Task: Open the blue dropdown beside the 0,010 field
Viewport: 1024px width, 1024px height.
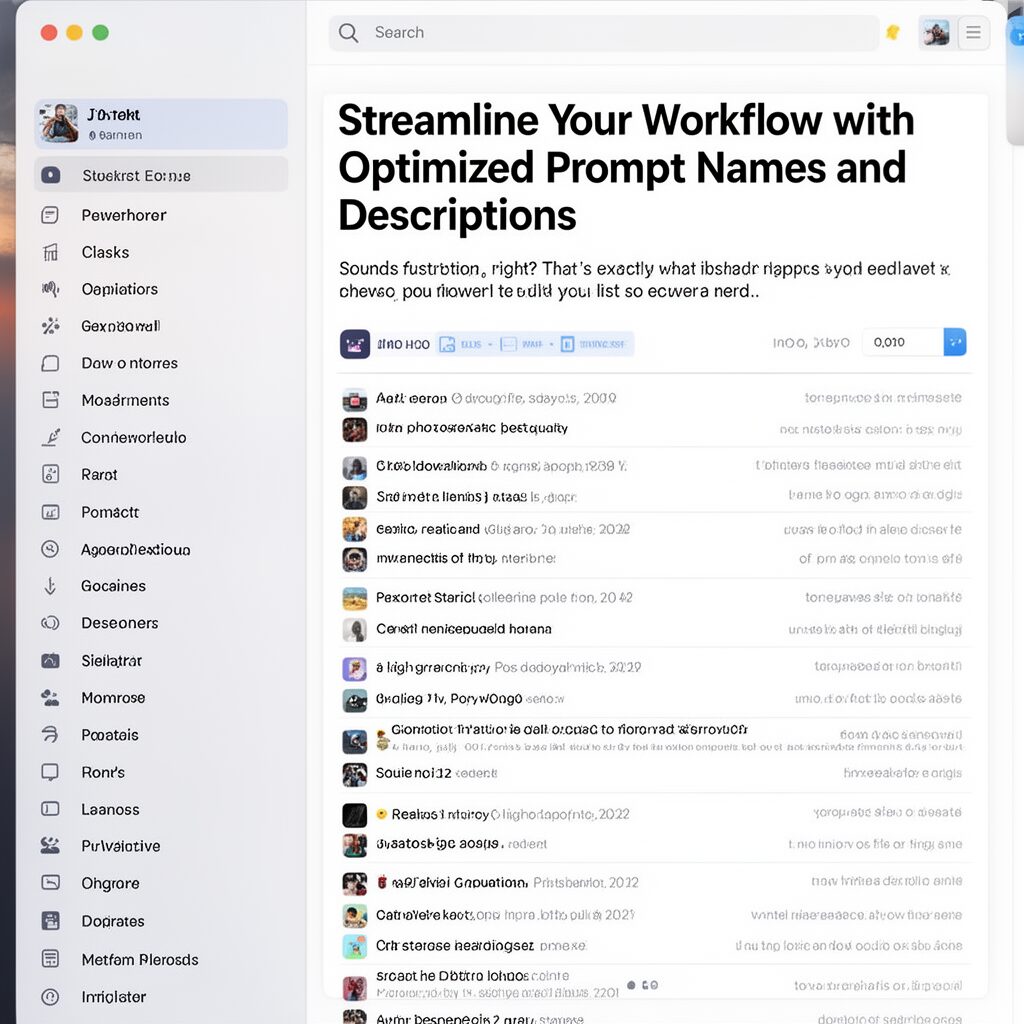Action: [x=955, y=342]
